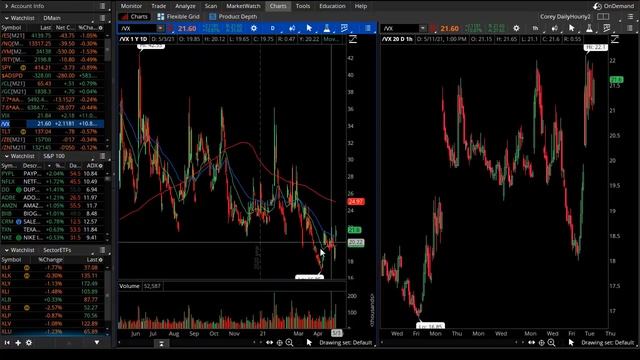This screenshot has height=360, width=640.
Task: Collapse the left sidebar with arrow icon
Action: pos(7,343)
